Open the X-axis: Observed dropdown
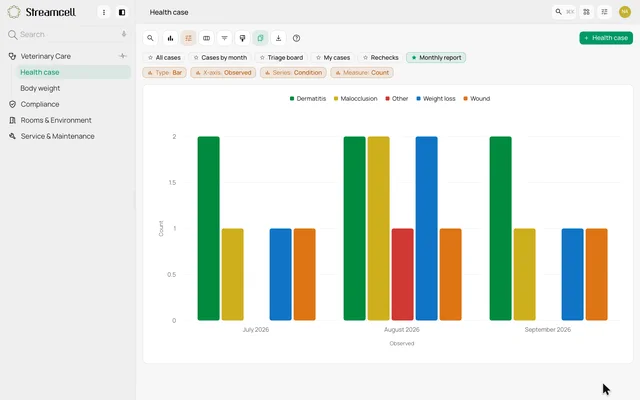Image resolution: width=640 pixels, height=400 pixels. tap(223, 73)
